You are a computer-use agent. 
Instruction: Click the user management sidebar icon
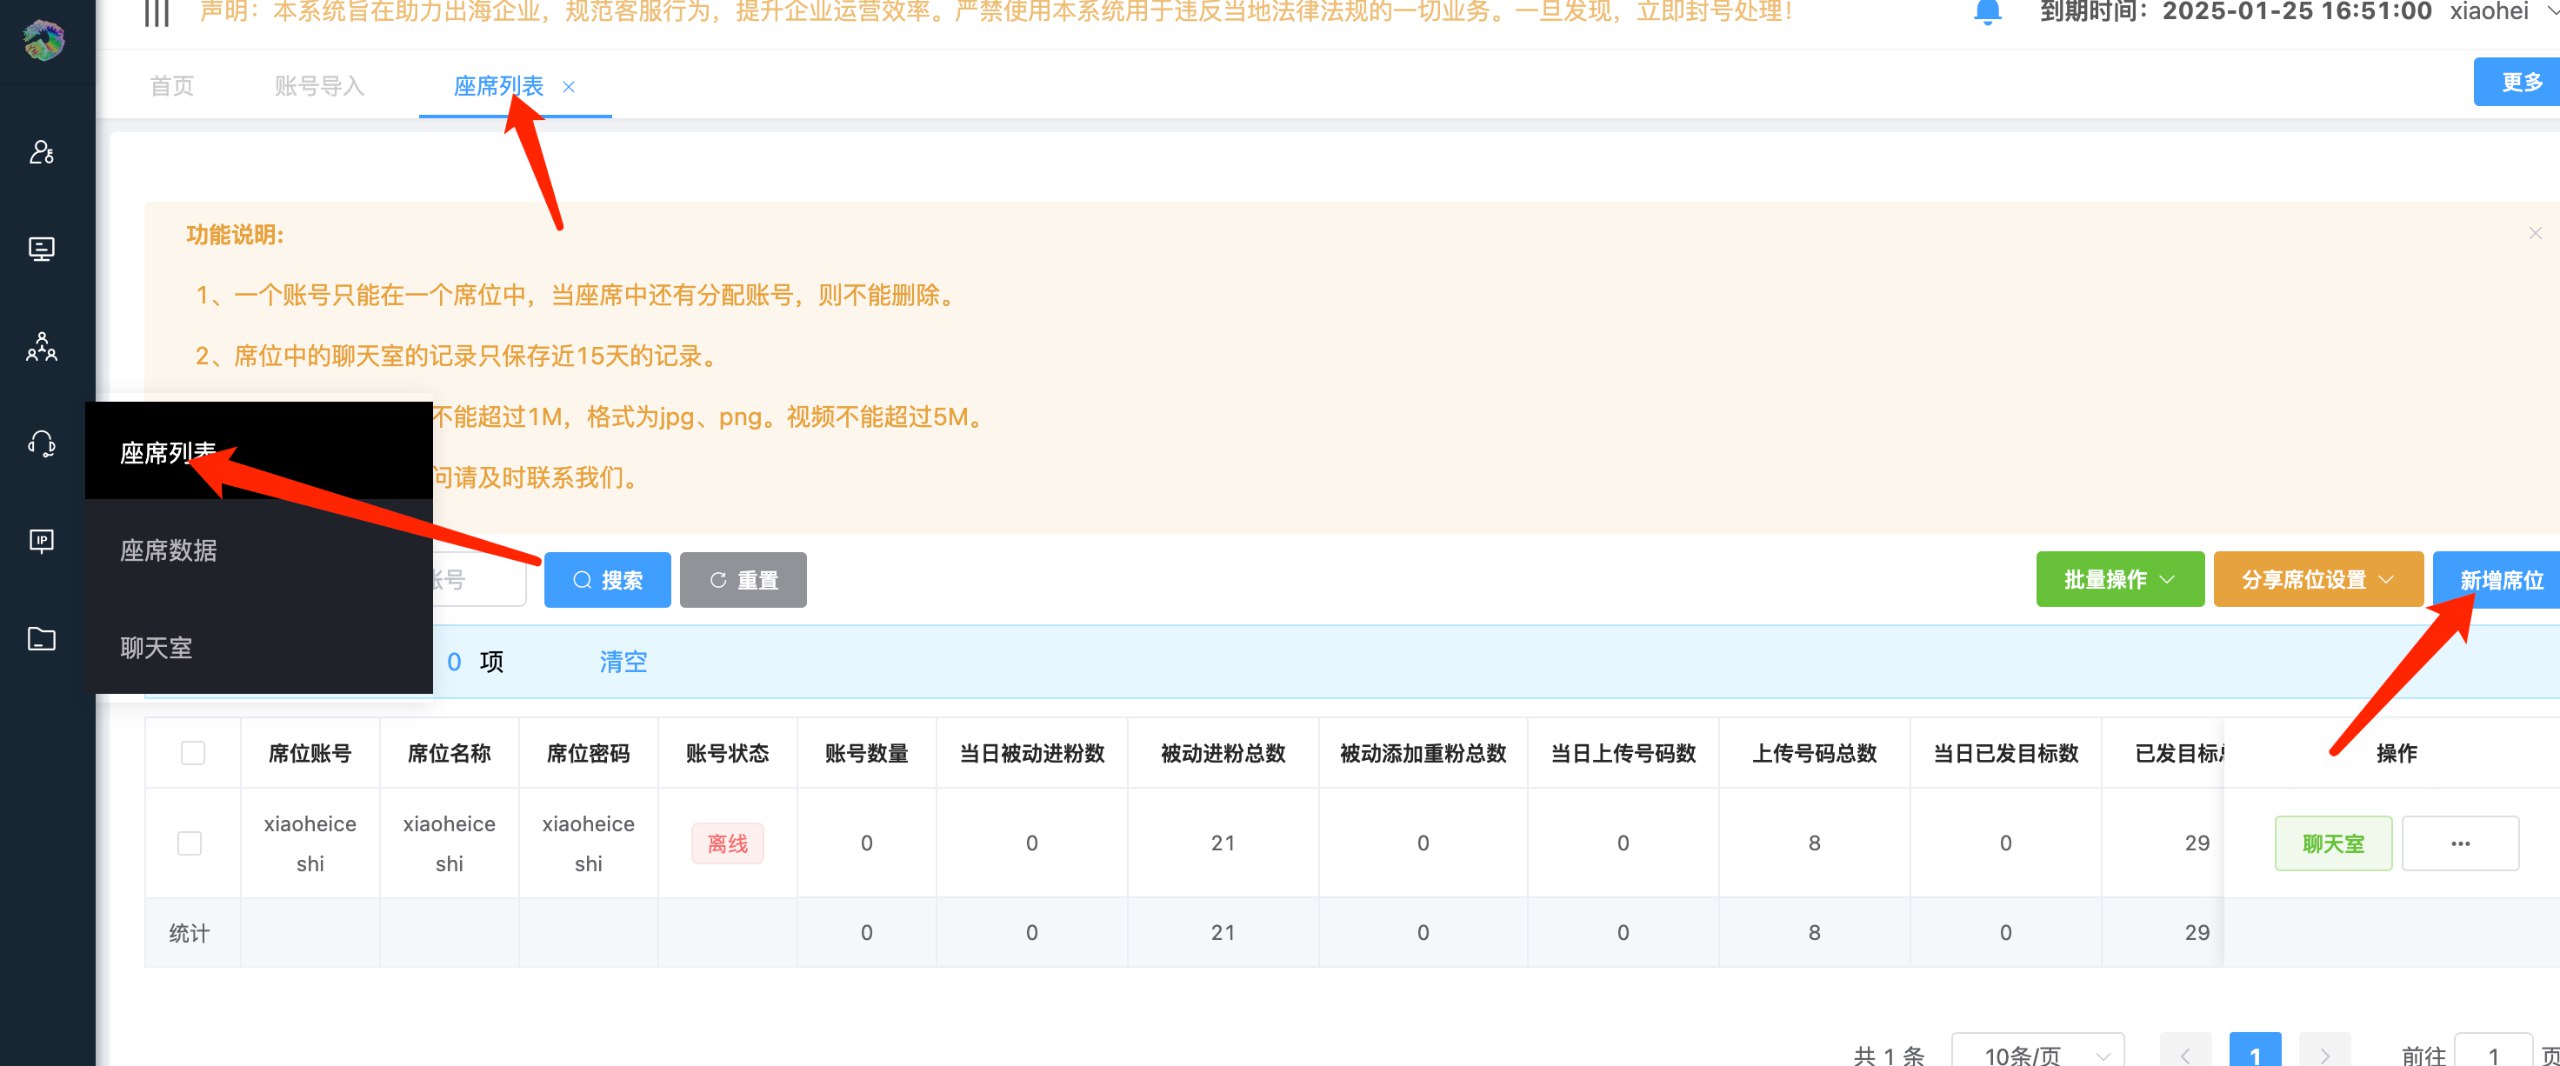point(41,152)
